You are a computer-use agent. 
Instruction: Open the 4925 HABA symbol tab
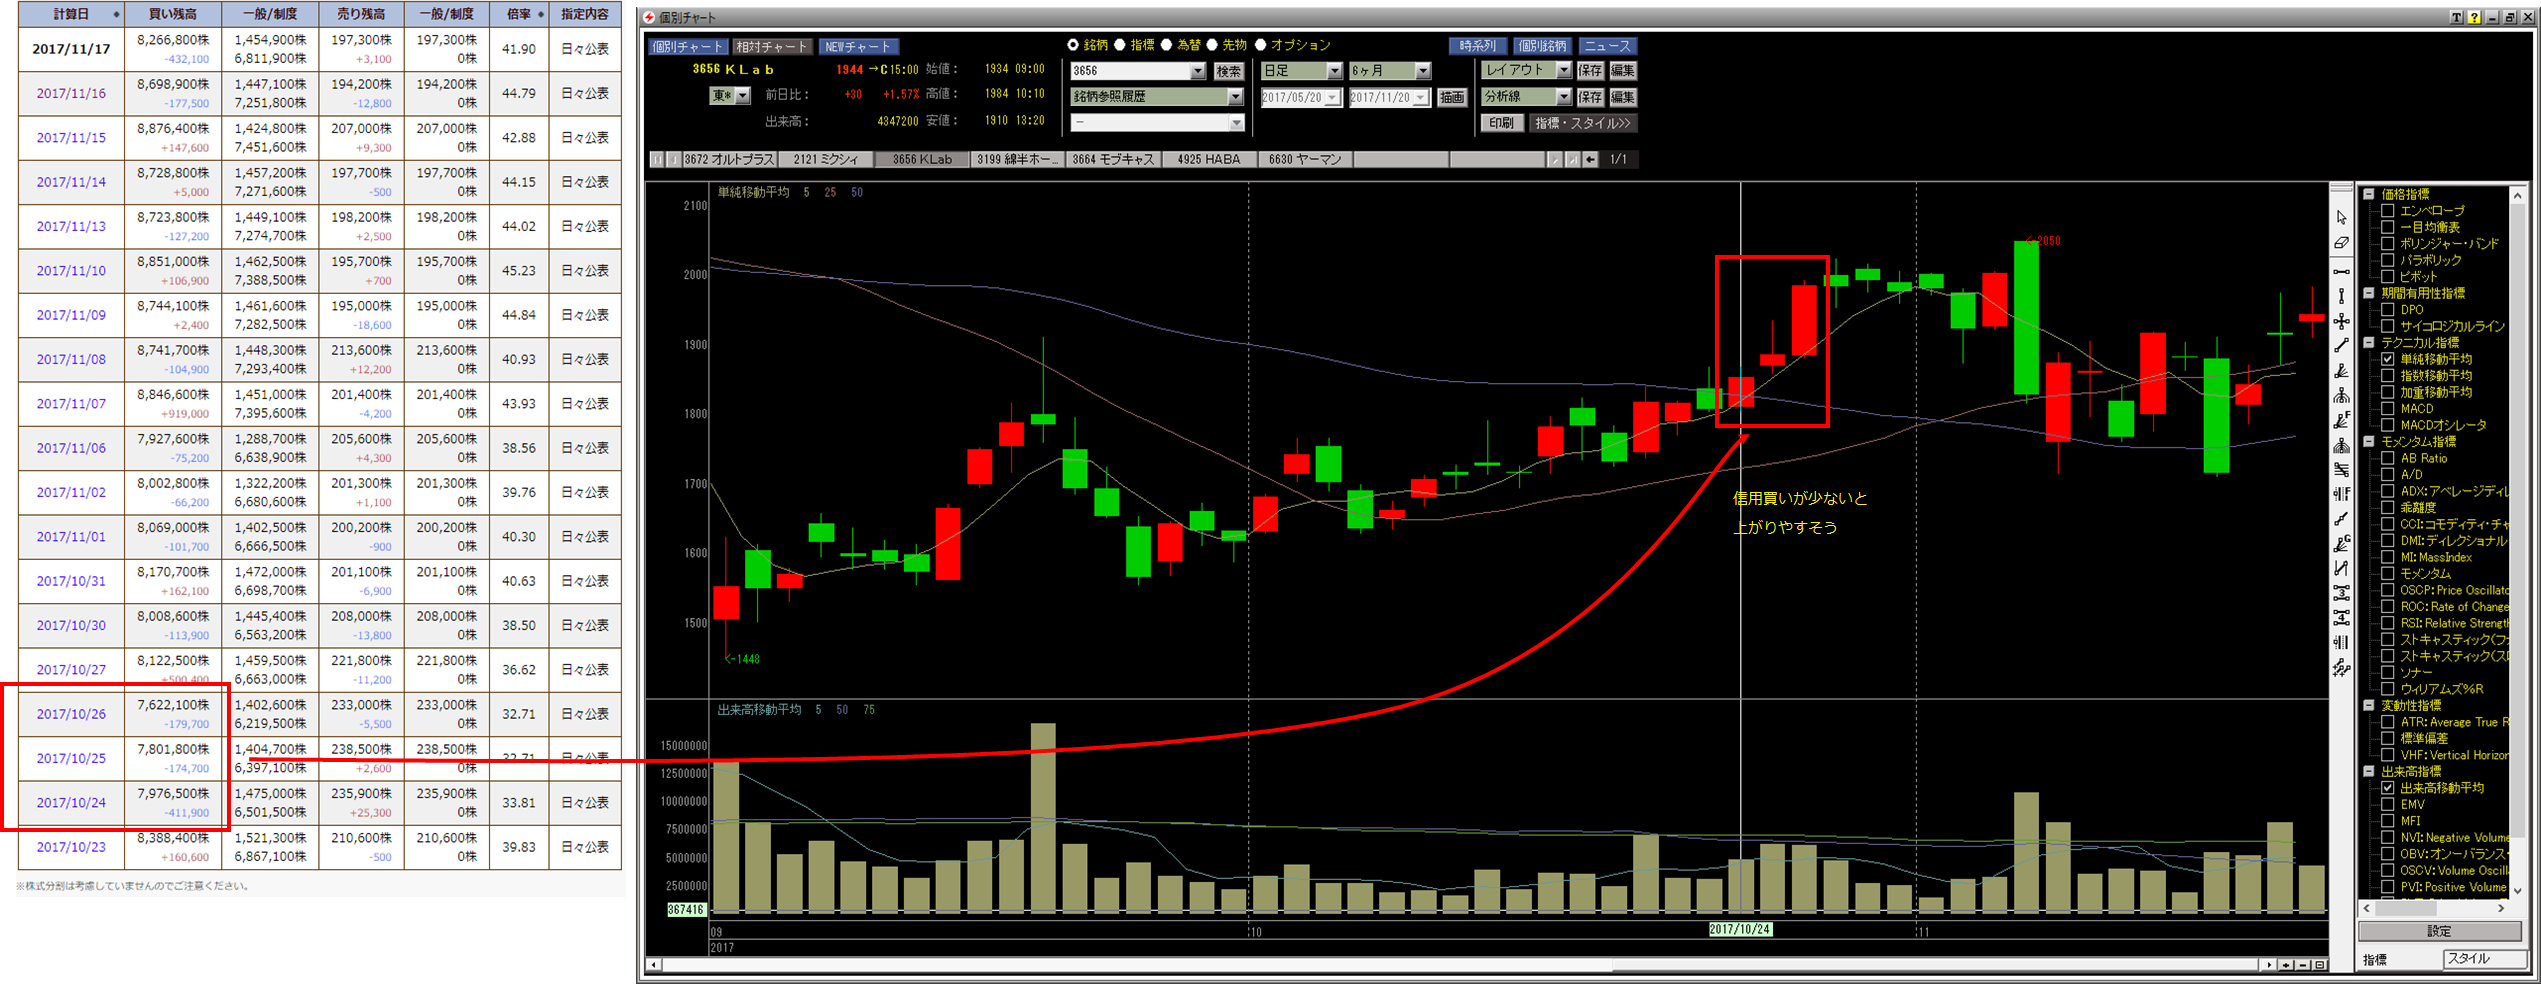[x=1209, y=159]
